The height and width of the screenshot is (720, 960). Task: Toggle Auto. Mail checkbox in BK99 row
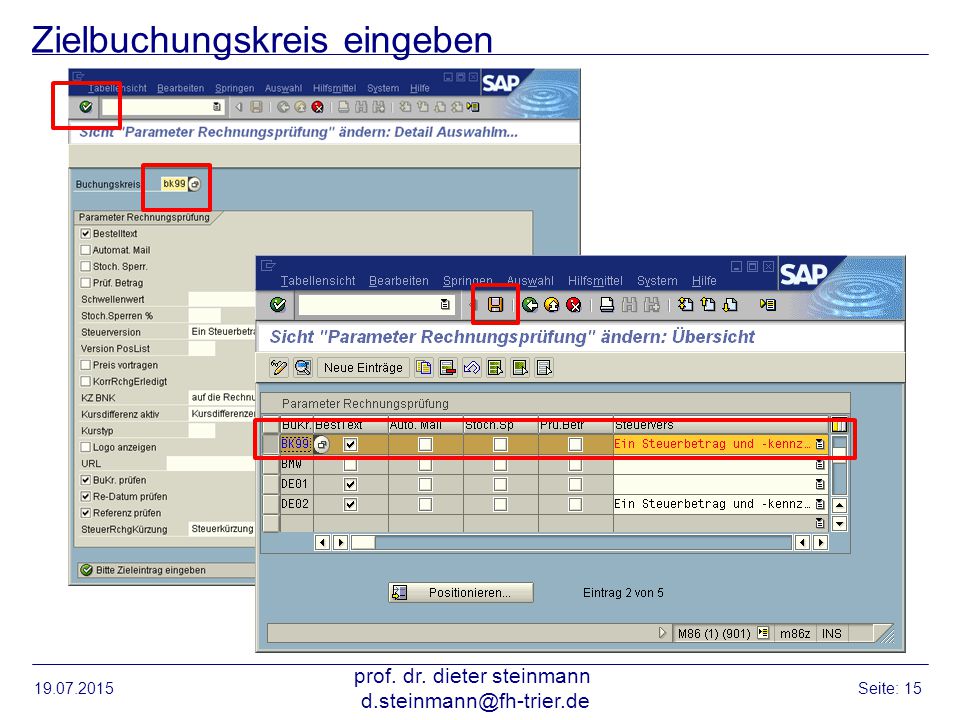click(425, 444)
